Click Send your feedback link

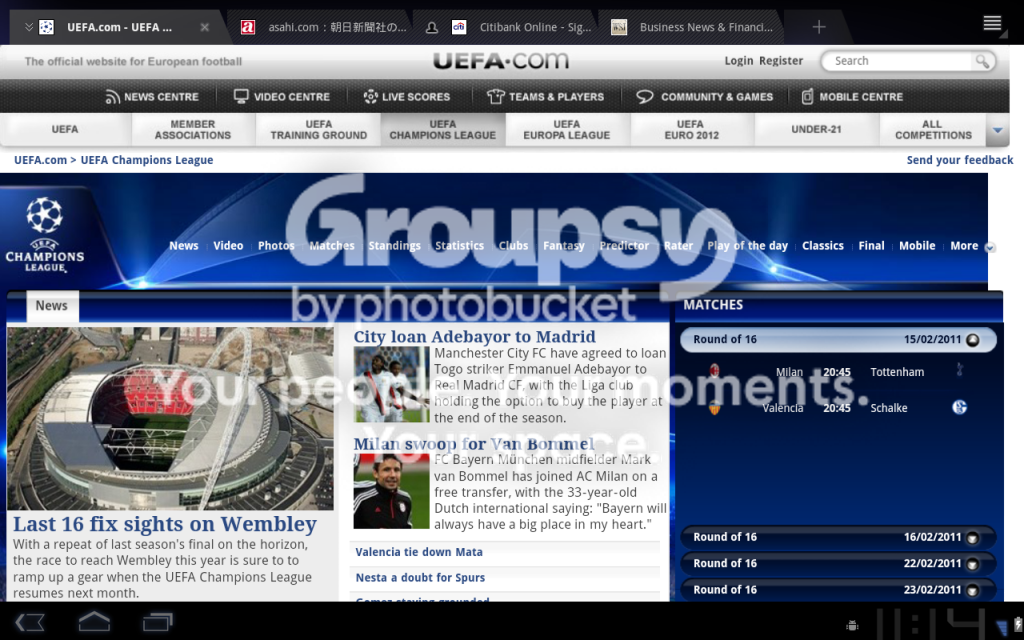click(x=960, y=160)
